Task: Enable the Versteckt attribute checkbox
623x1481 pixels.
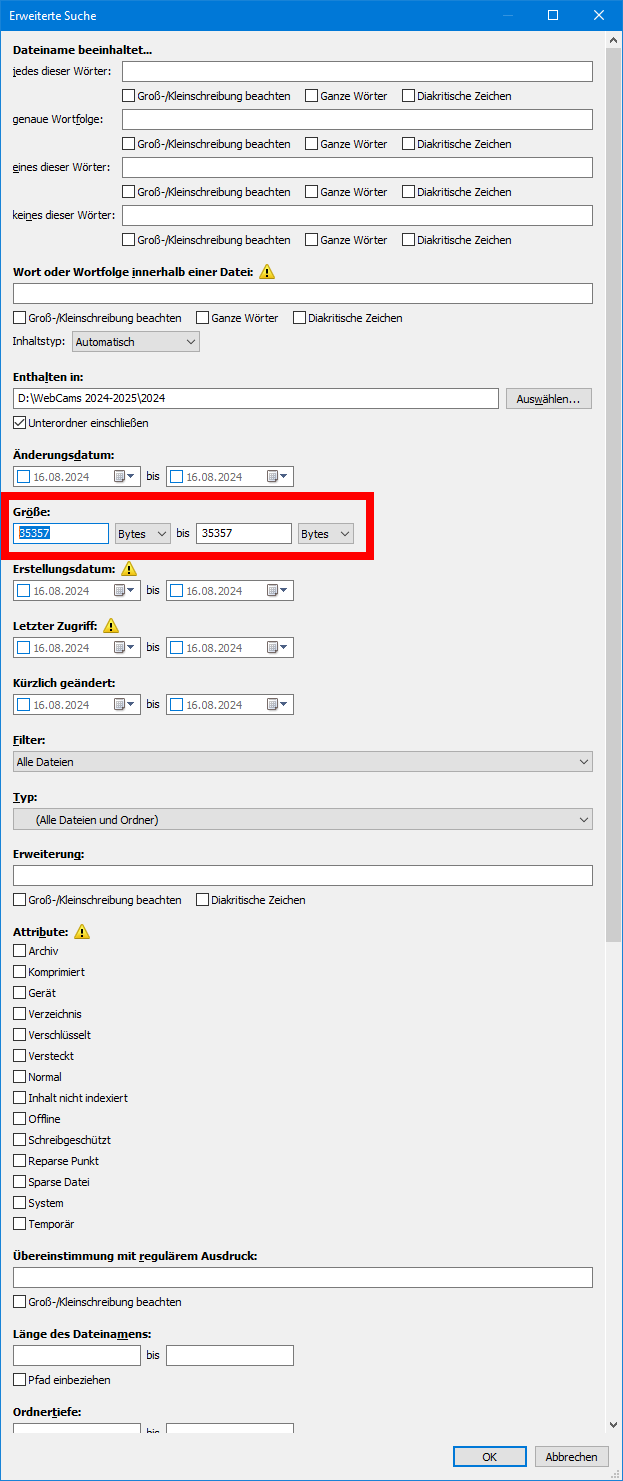Action: (x=20, y=1056)
